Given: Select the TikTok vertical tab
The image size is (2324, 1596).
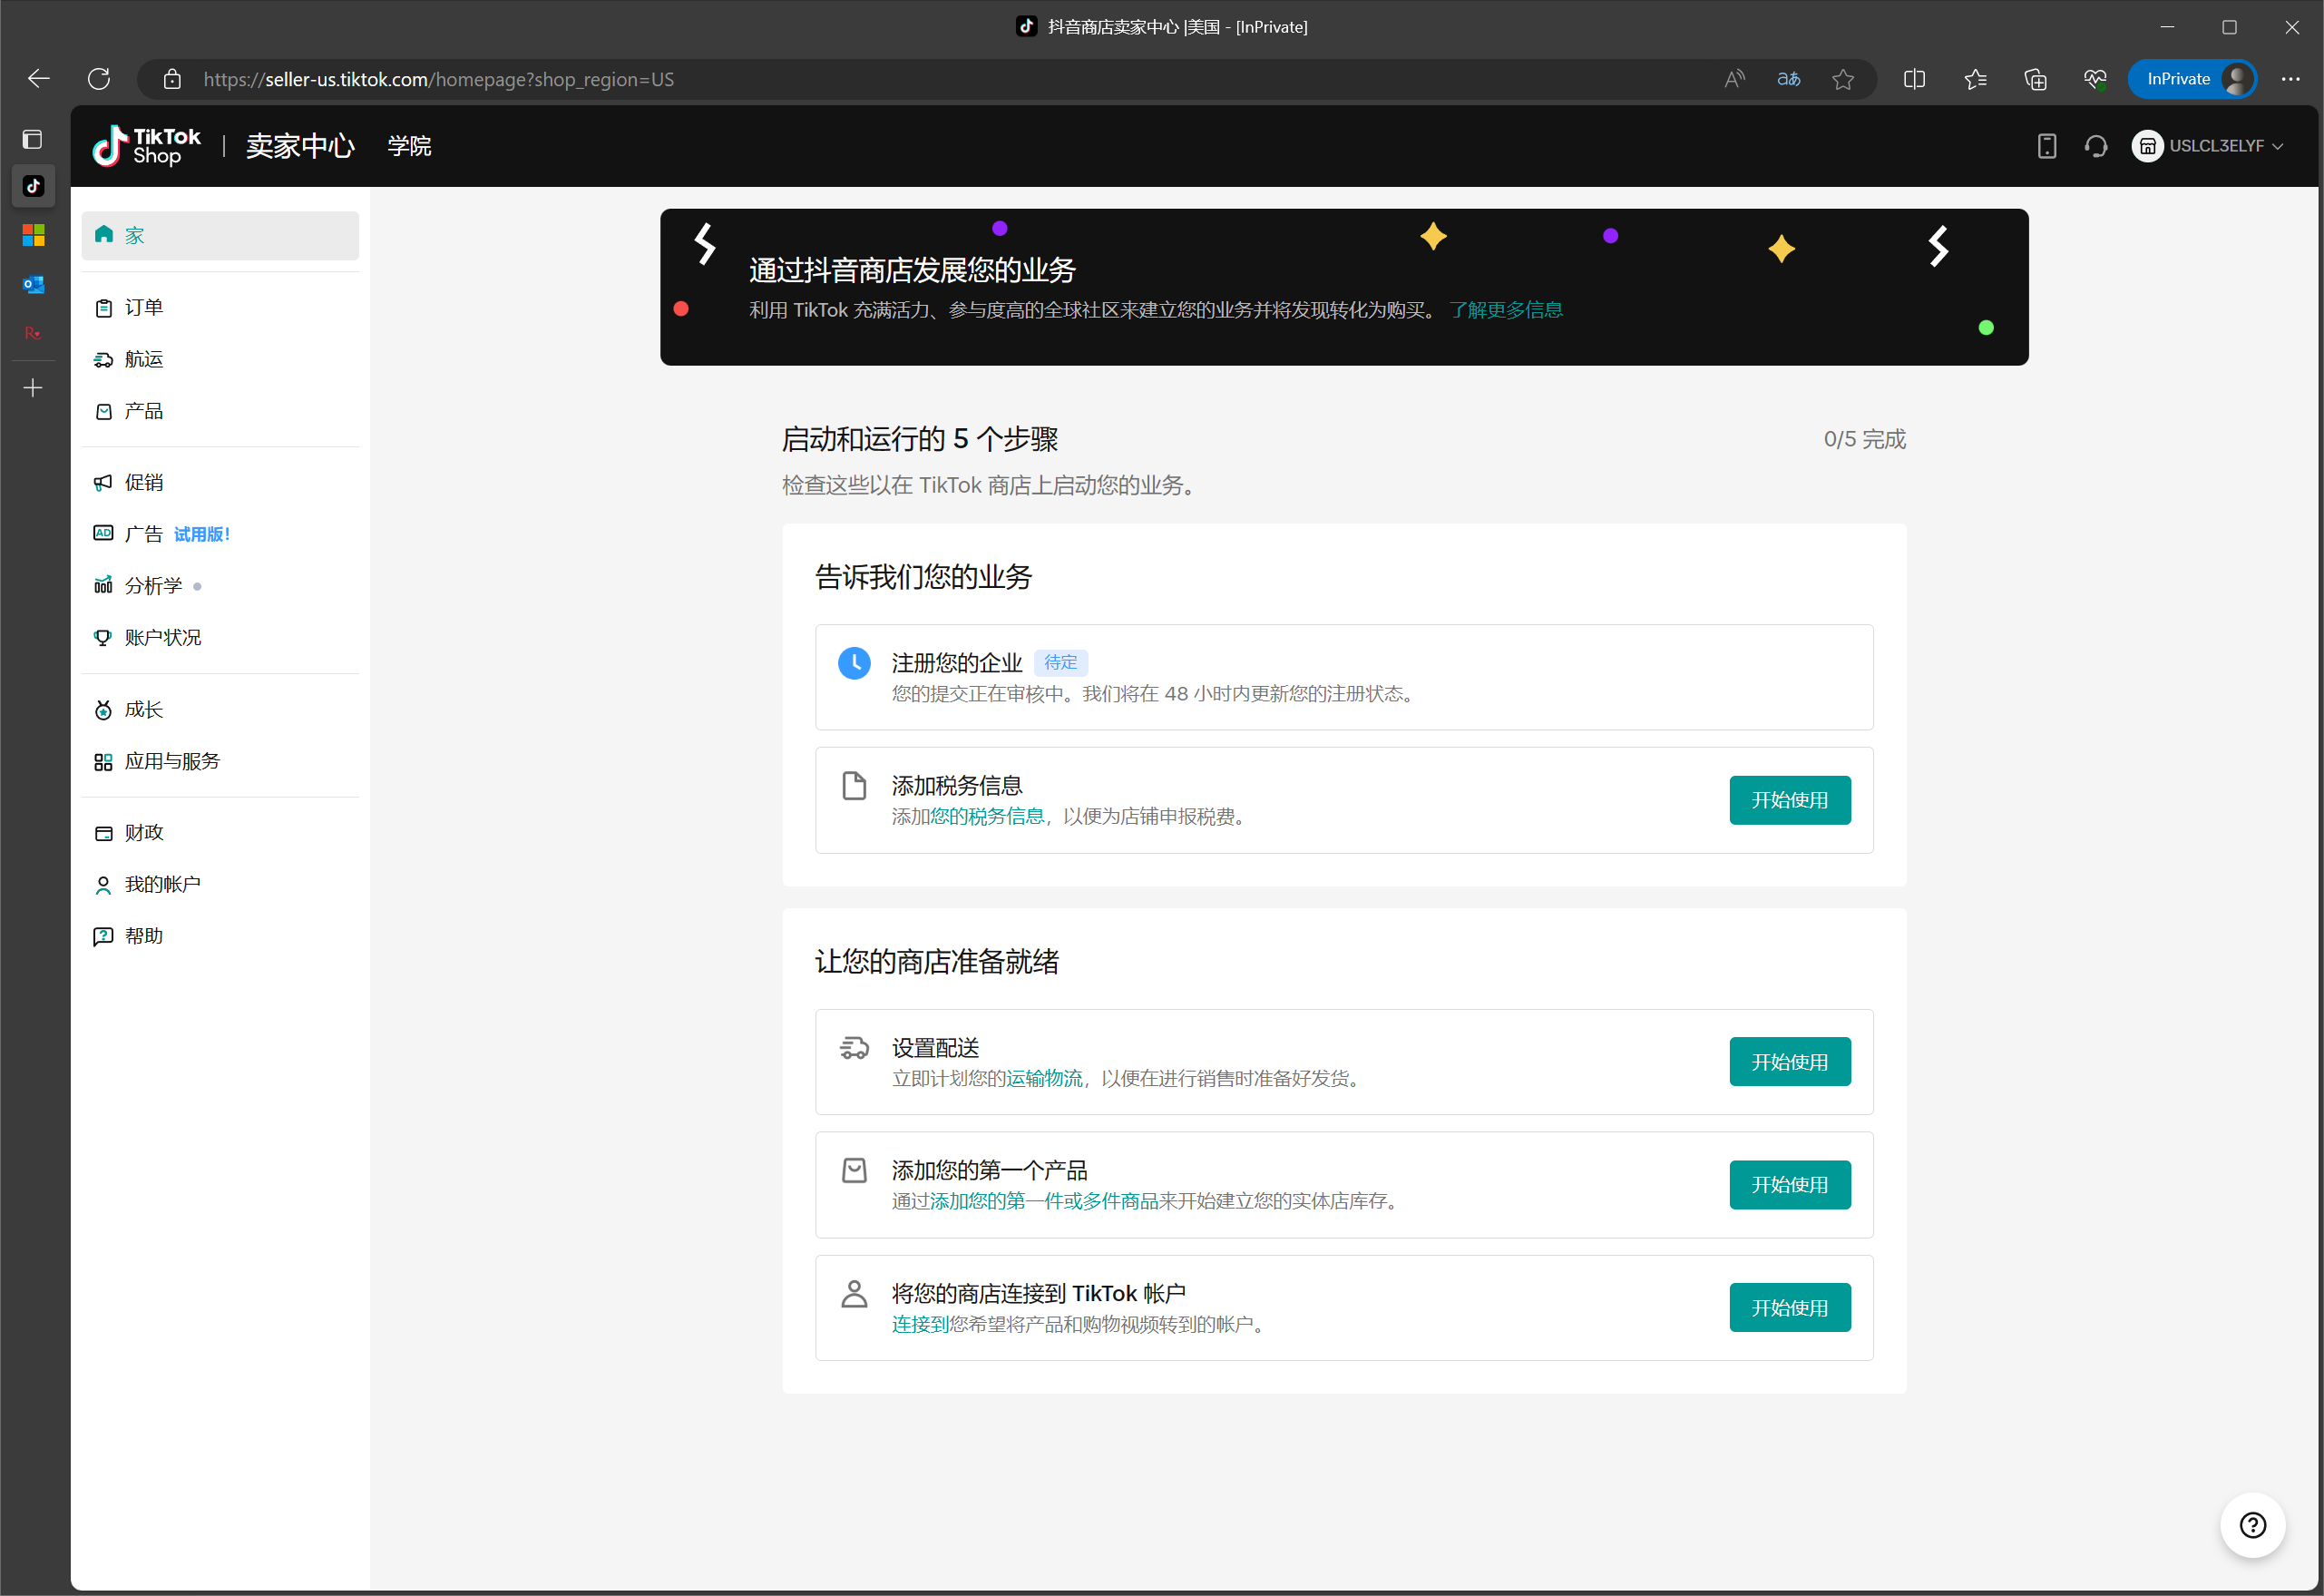Looking at the screenshot, I should [33, 186].
